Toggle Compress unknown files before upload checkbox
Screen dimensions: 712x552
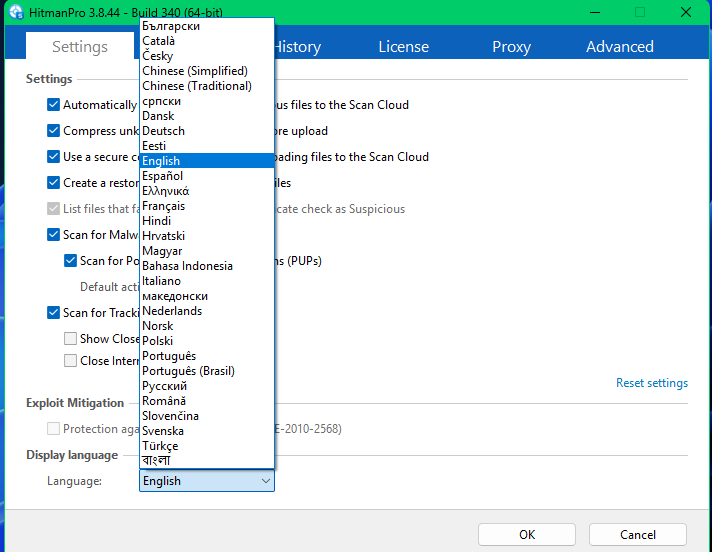pyautogui.click(x=53, y=131)
